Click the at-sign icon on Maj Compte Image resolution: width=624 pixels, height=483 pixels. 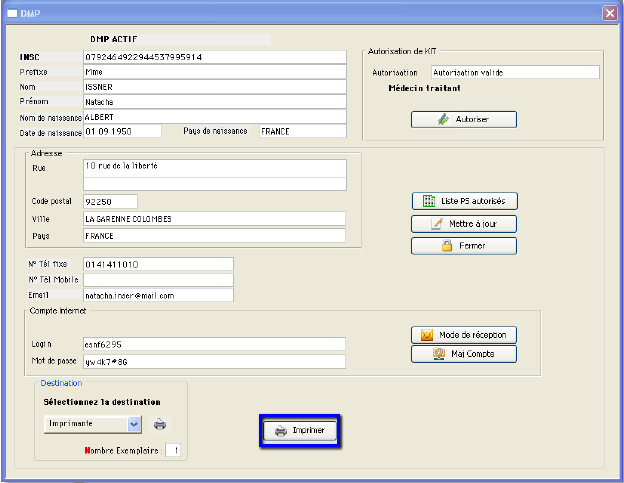(439, 354)
